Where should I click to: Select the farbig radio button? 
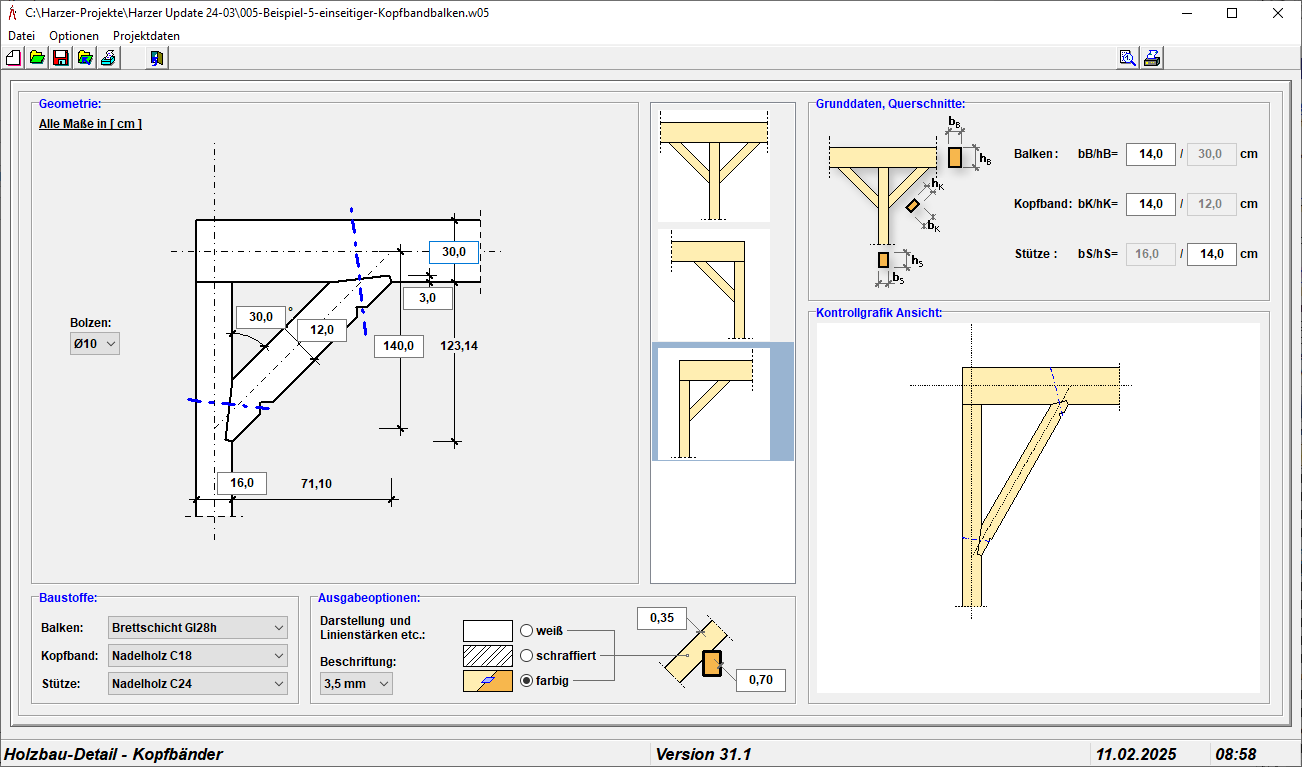pos(527,681)
